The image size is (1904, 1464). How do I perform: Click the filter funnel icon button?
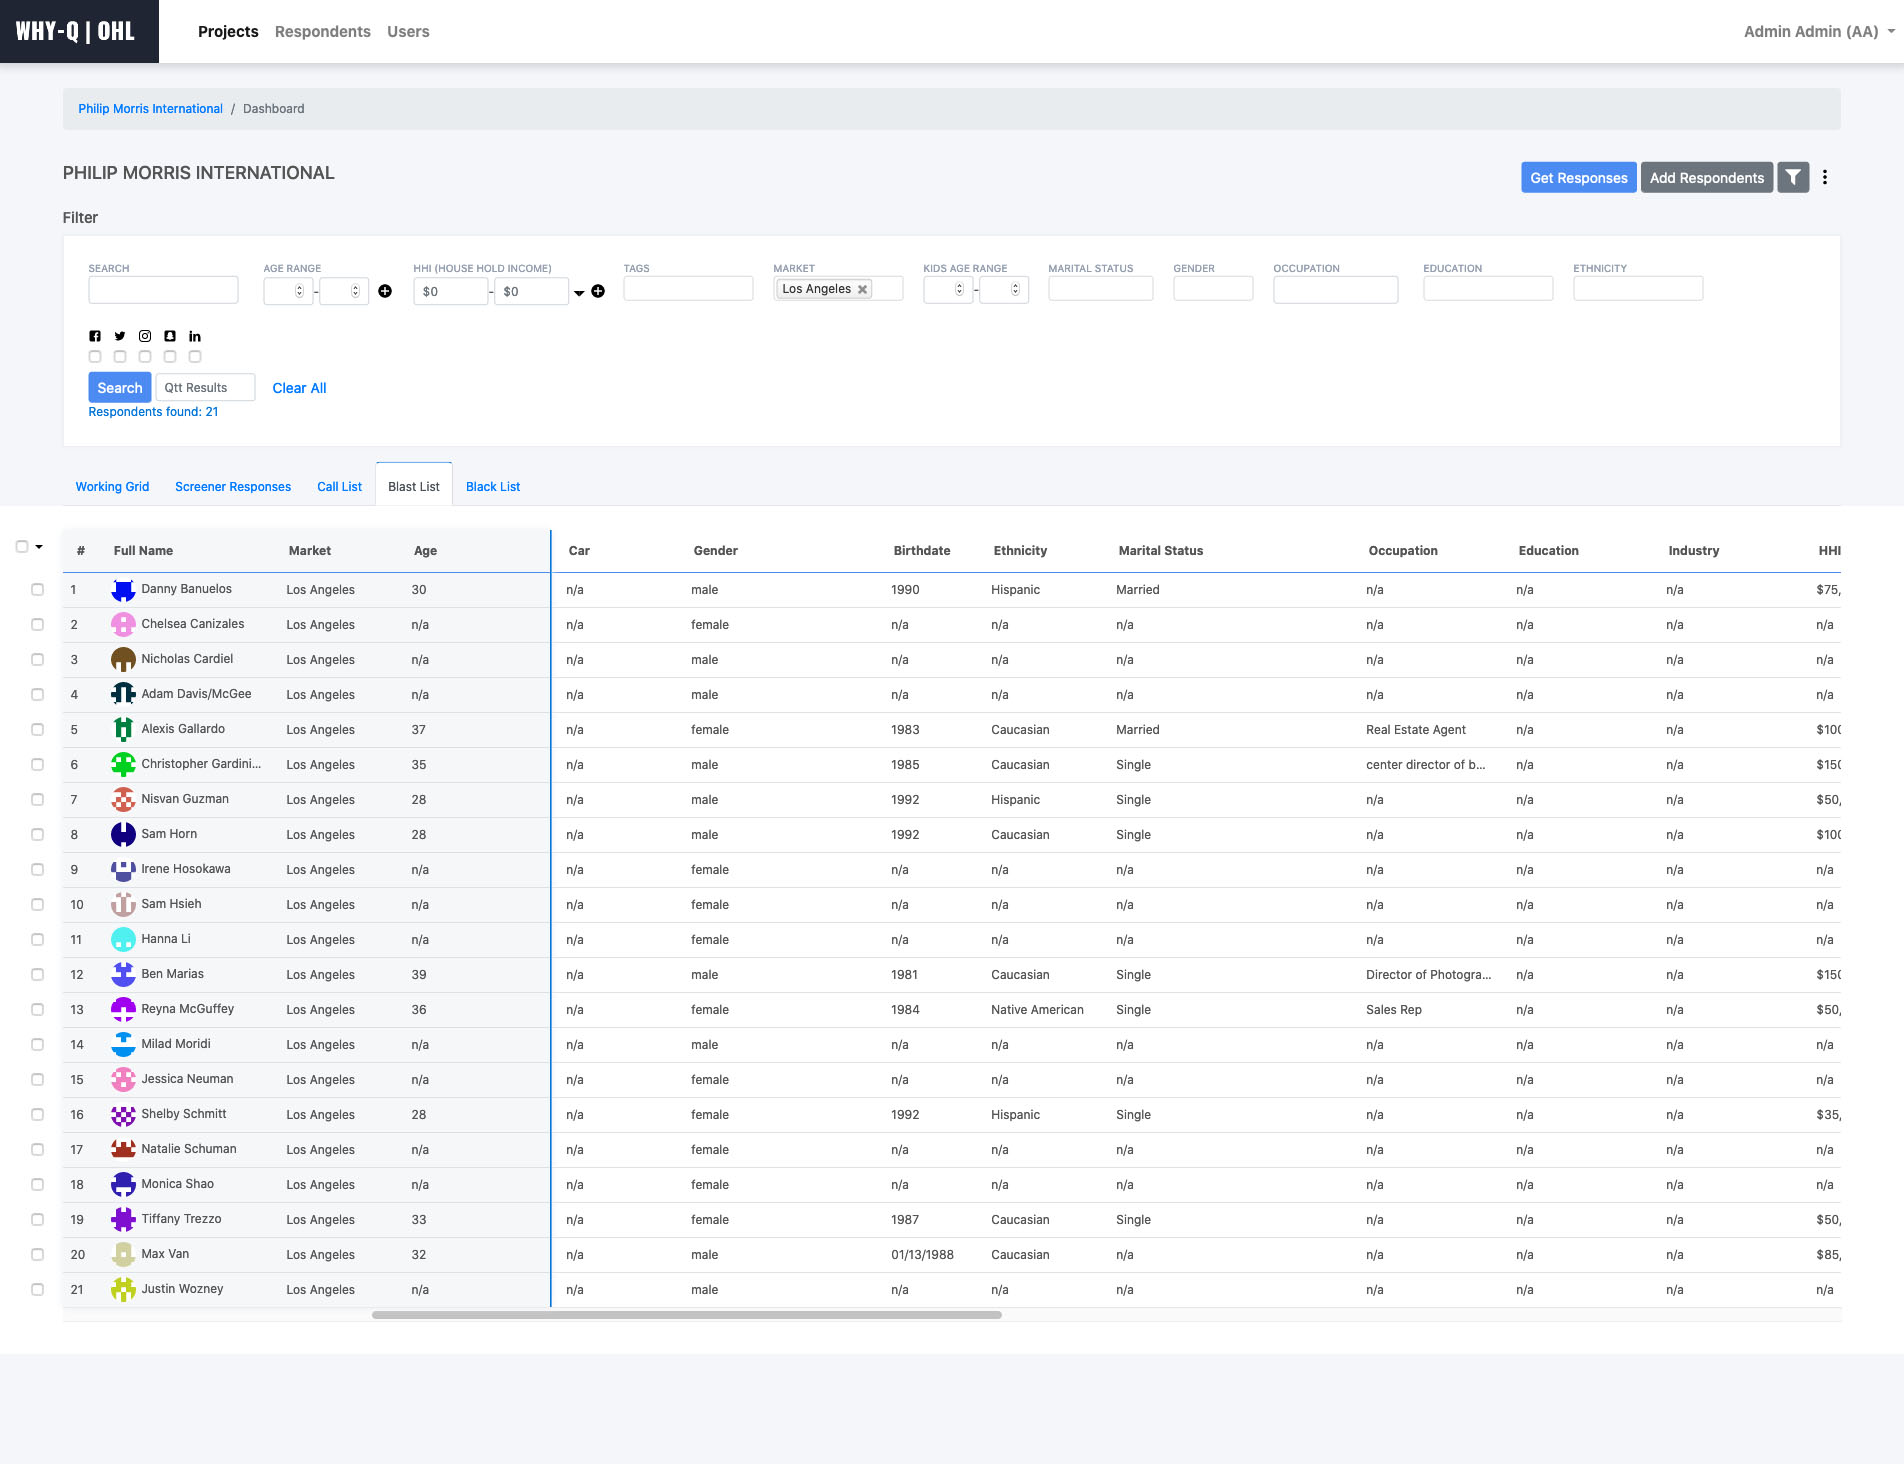1792,178
